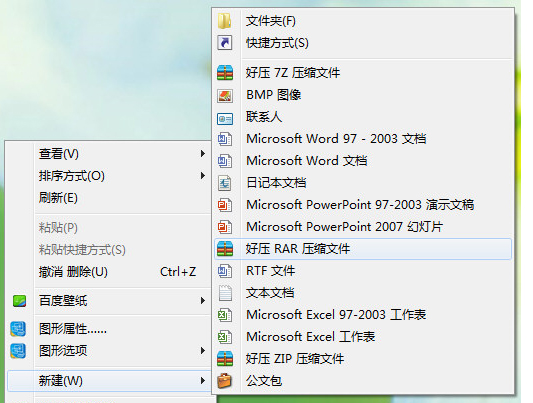Viewport: 533px width, 403px height.
Task: Click the icon beside 图形属性......
Action: [x=18, y=329]
